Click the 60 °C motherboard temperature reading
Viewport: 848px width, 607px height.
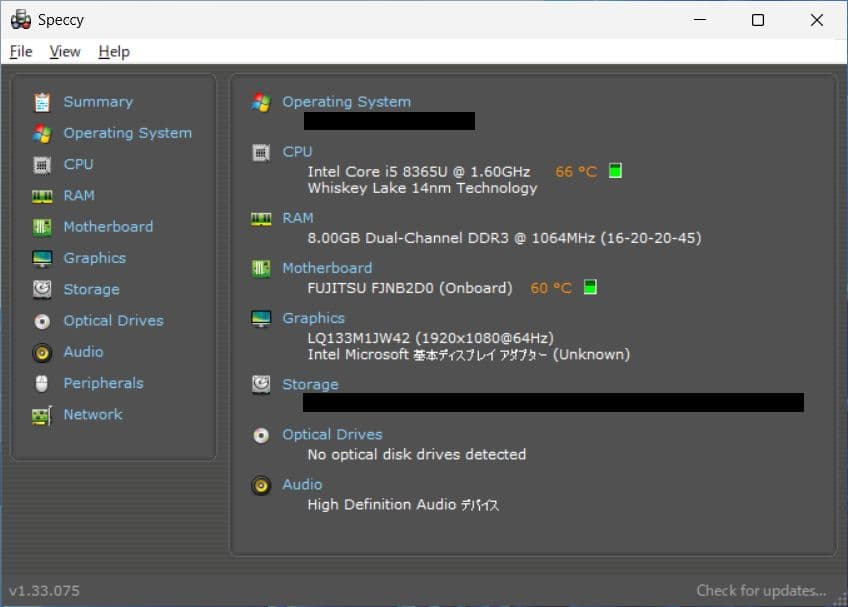551,288
